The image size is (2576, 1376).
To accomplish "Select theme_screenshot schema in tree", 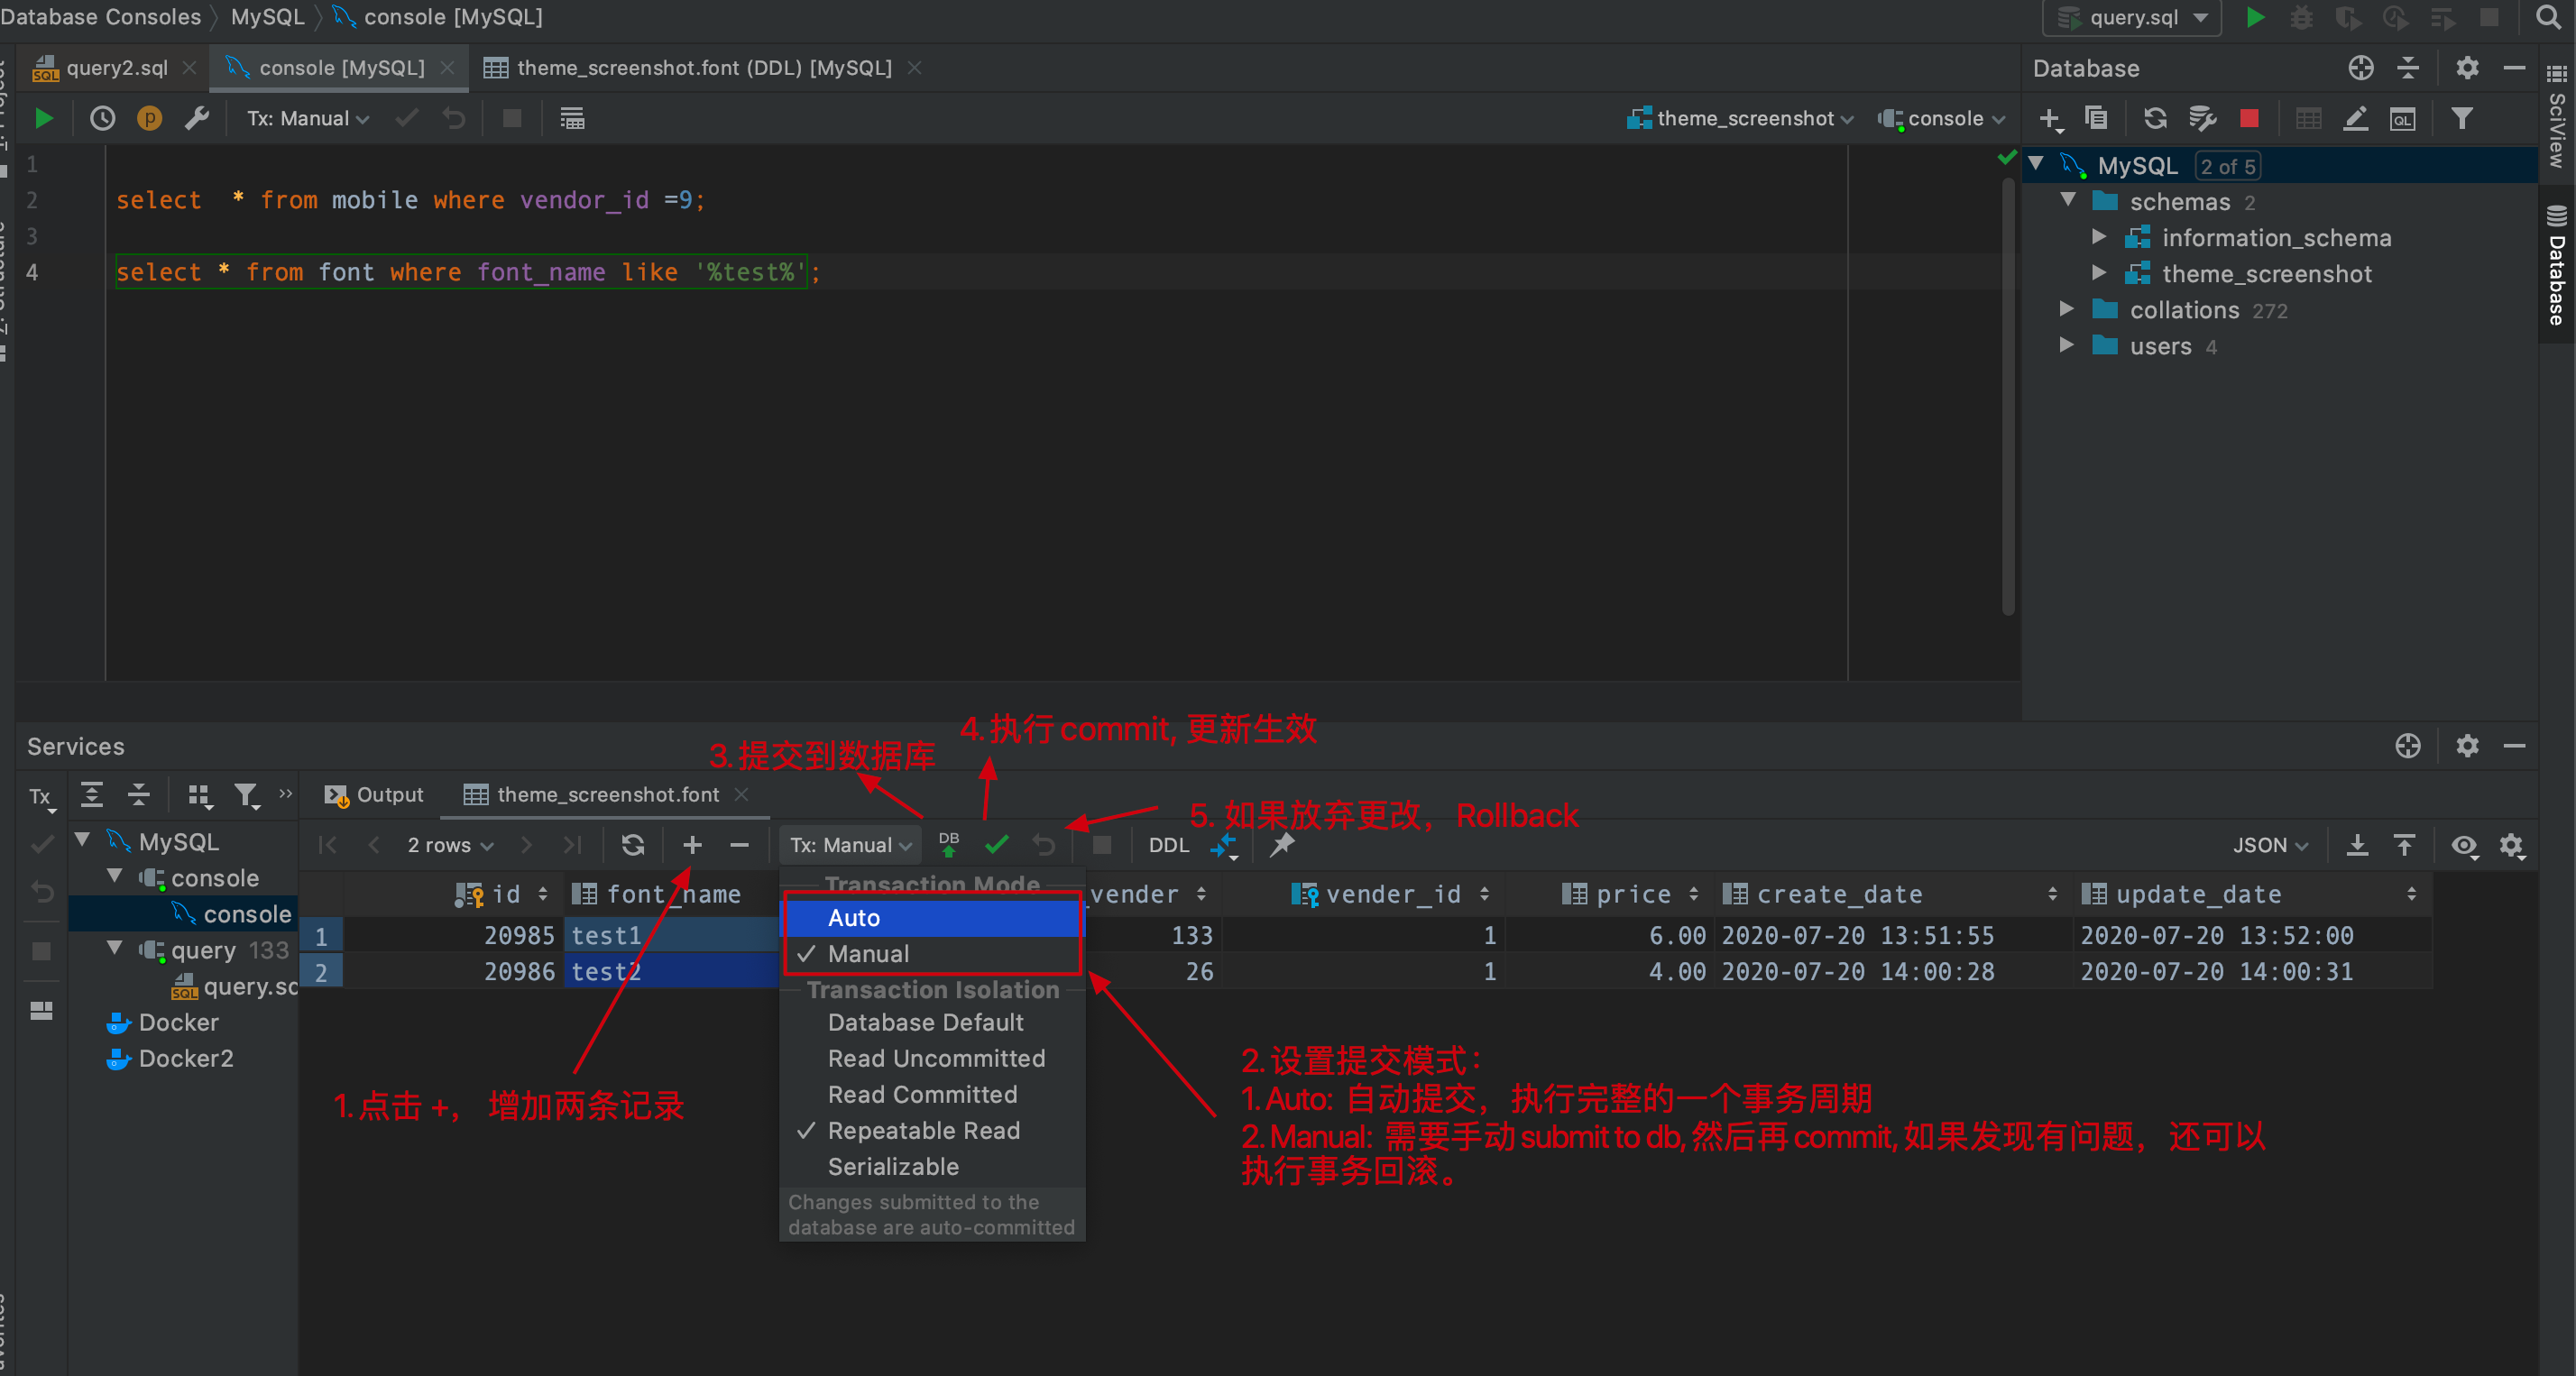I will click(x=2266, y=273).
